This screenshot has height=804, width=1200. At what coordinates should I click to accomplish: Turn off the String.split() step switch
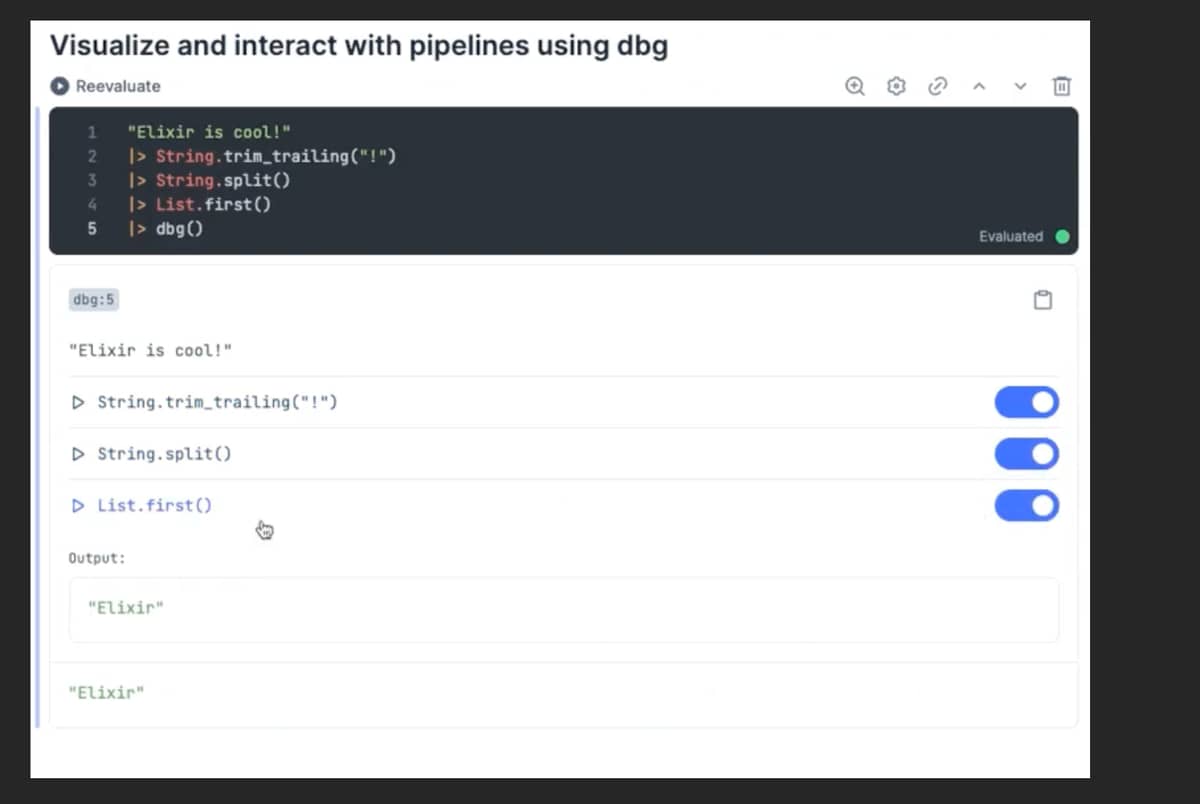coord(1026,454)
